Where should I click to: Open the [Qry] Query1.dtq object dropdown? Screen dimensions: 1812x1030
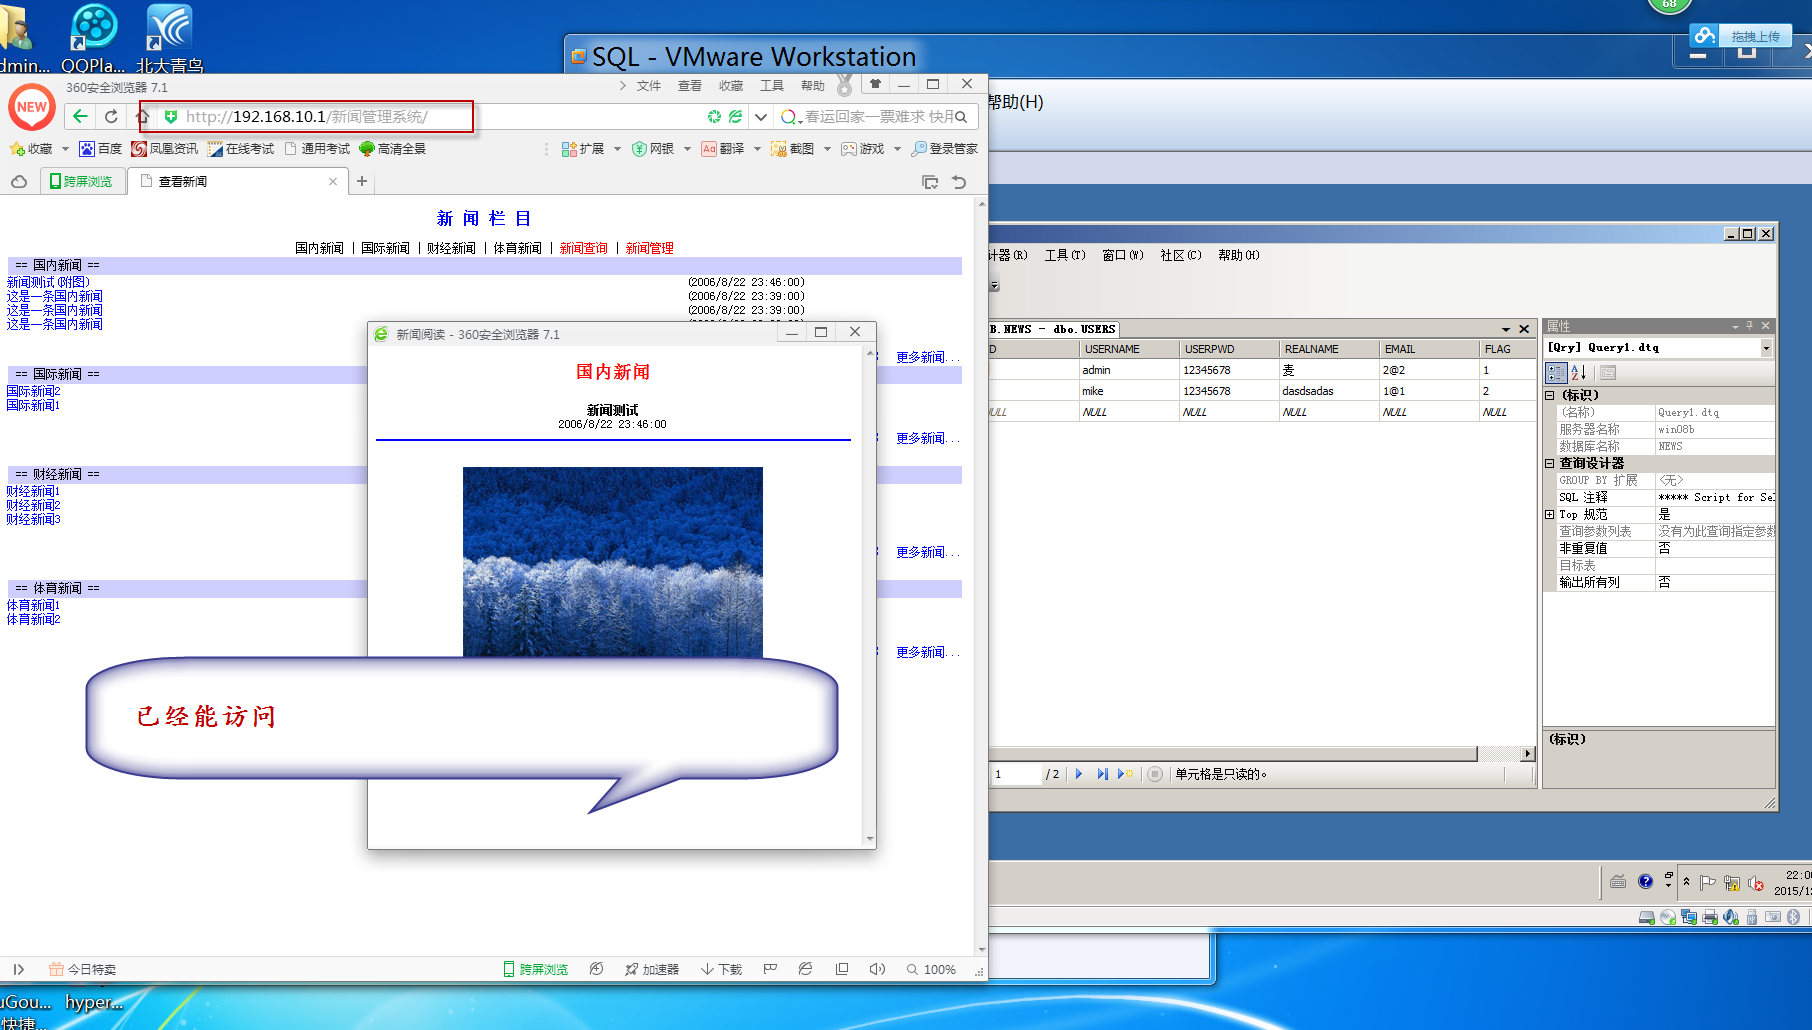[1766, 348]
